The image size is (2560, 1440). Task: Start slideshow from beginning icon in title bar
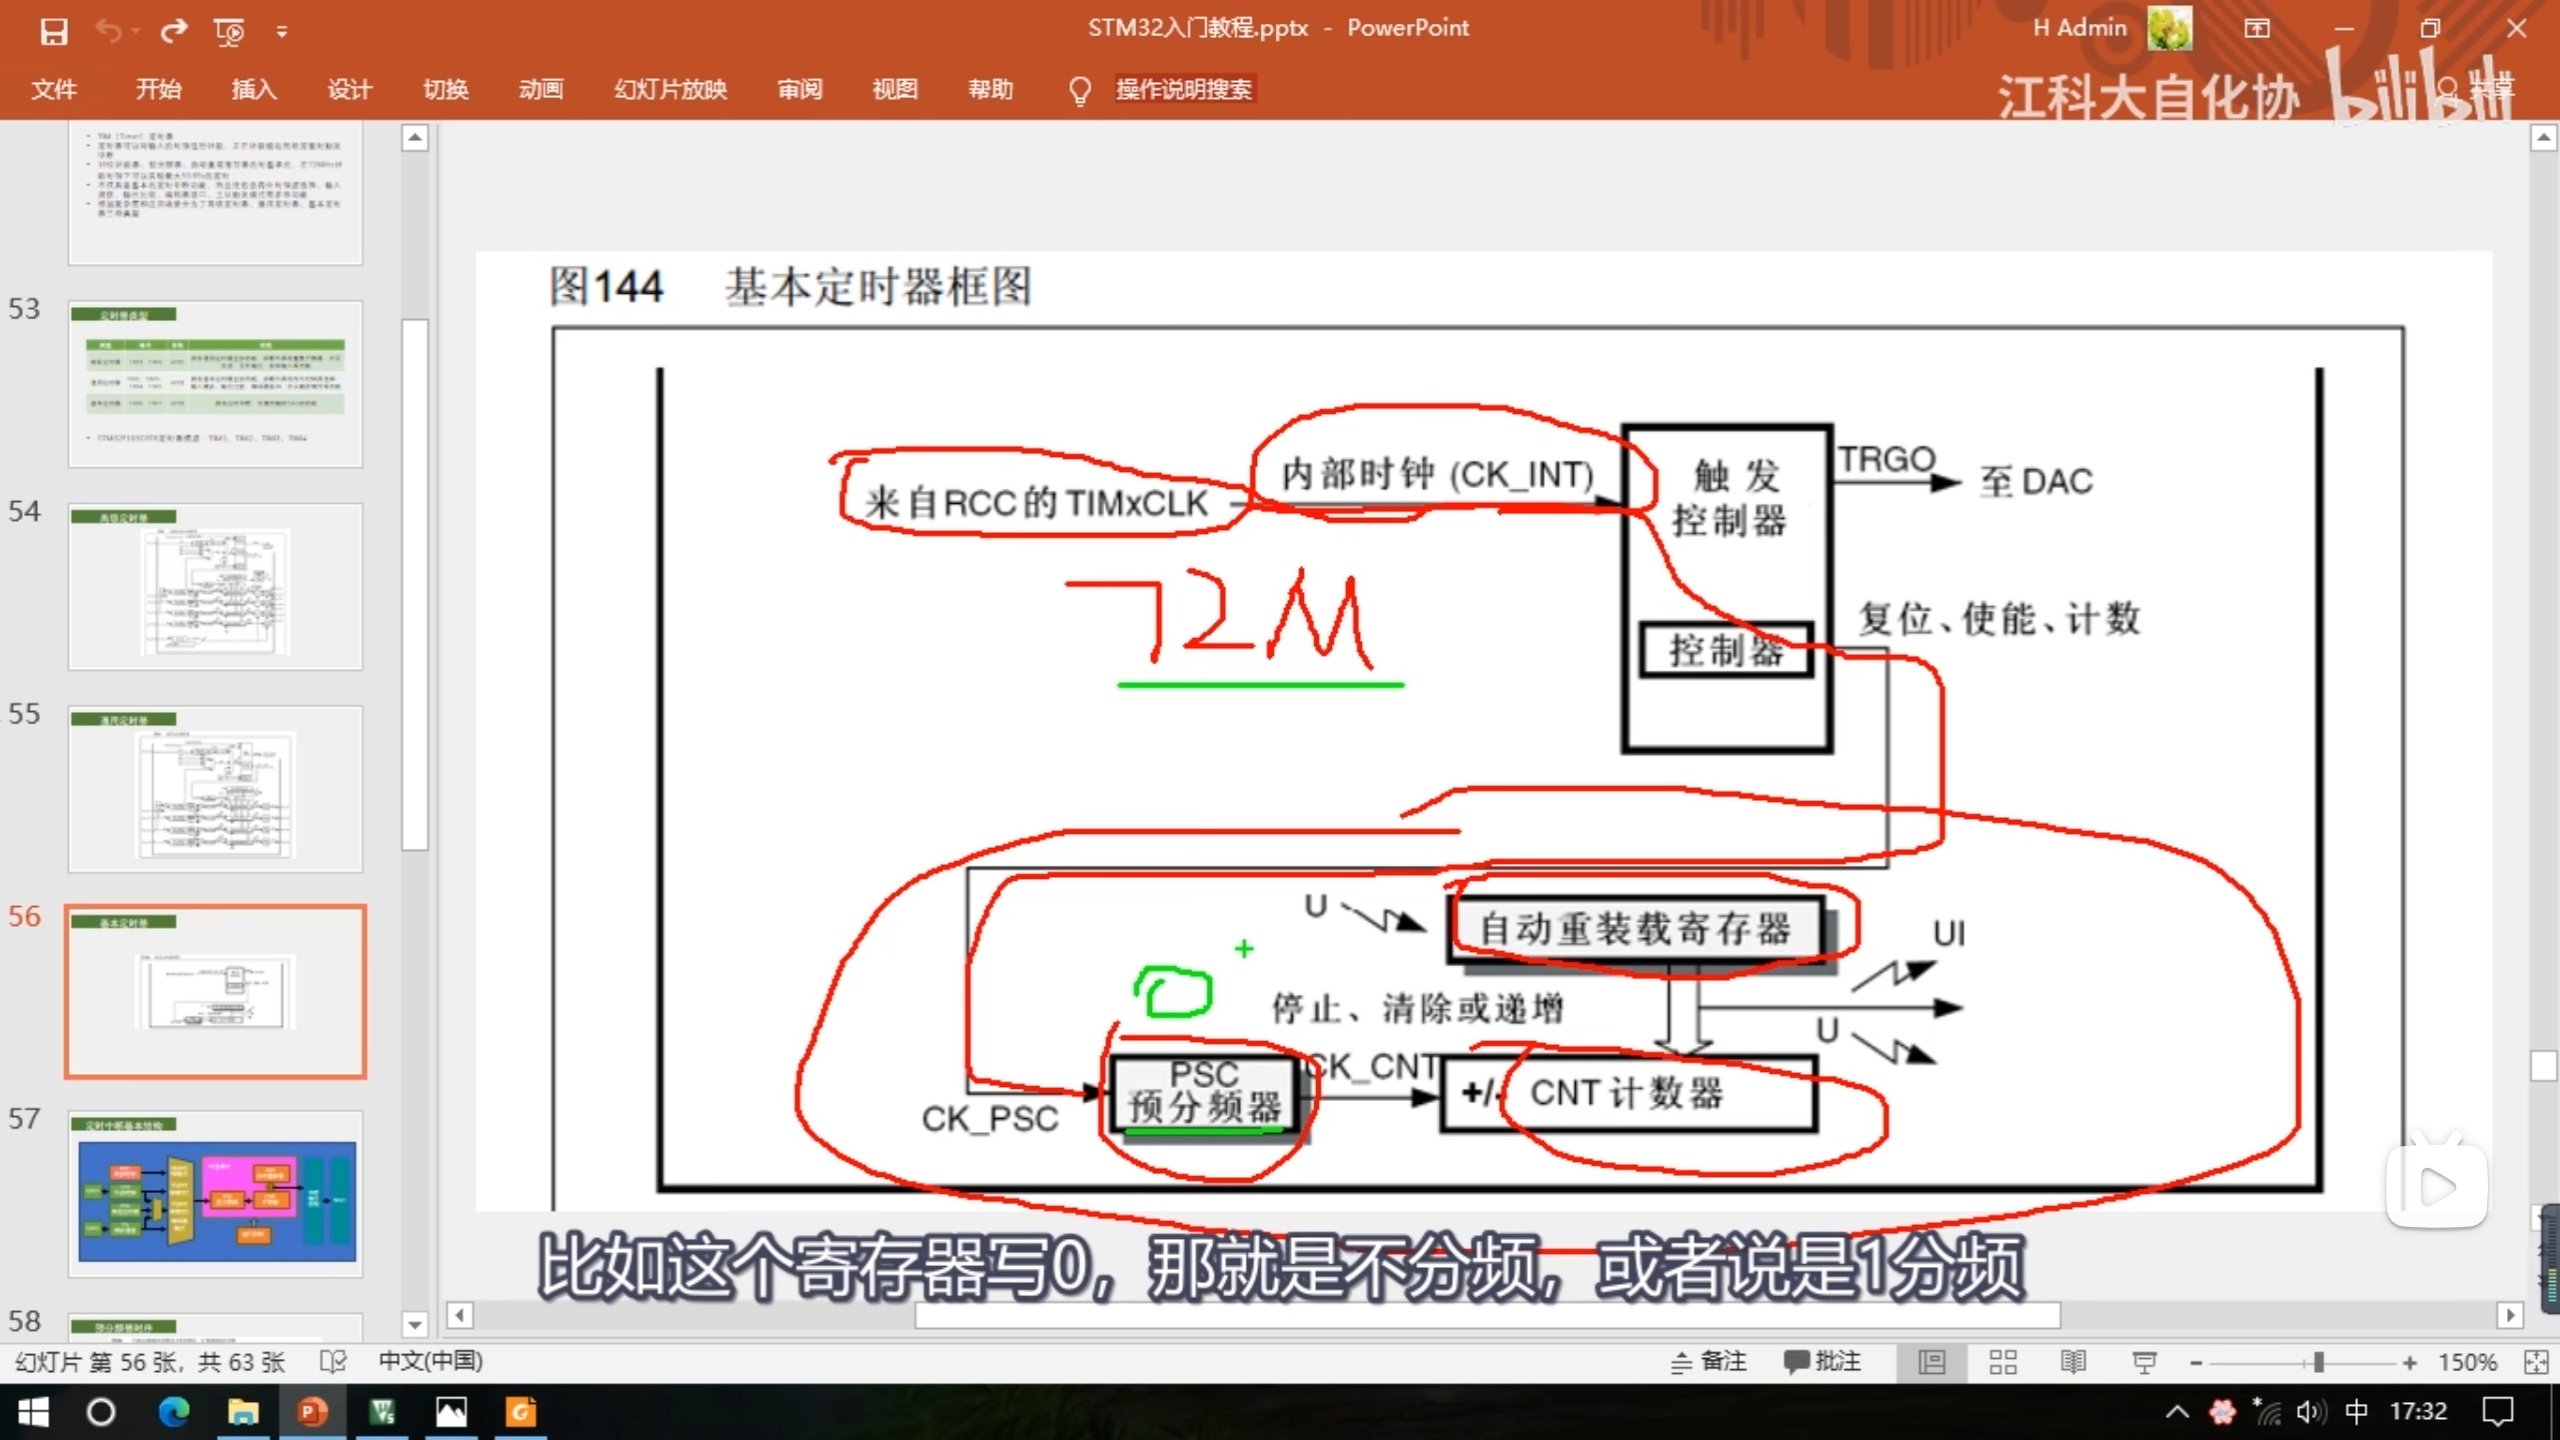(229, 31)
